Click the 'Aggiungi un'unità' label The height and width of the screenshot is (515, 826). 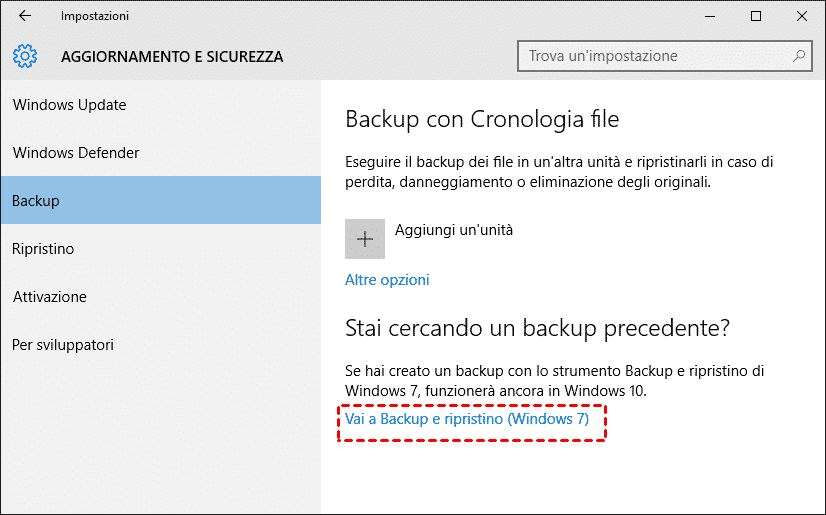(x=454, y=230)
